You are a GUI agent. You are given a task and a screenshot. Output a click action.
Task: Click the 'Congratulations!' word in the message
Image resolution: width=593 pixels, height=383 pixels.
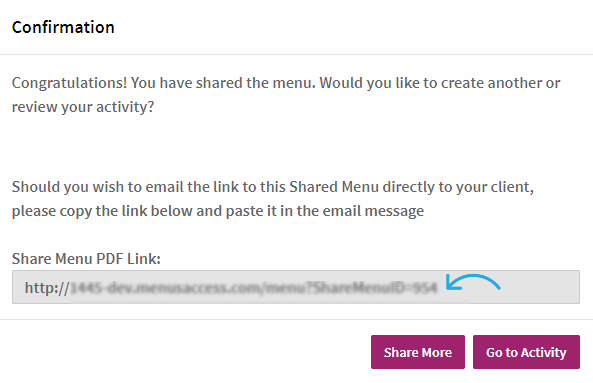69,83
